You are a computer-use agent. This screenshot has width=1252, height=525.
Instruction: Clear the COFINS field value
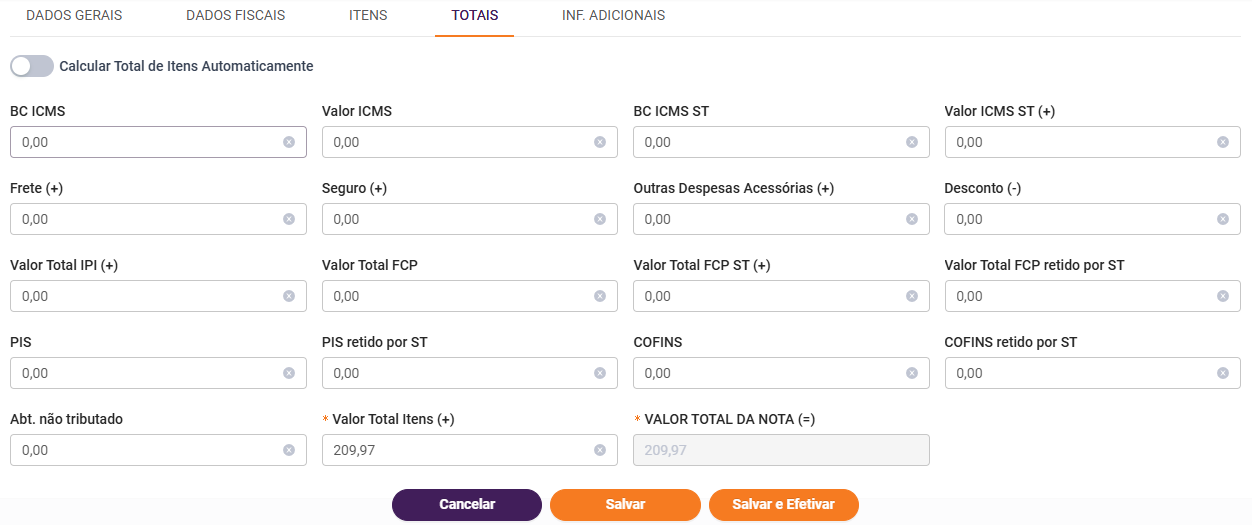[911, 373]
